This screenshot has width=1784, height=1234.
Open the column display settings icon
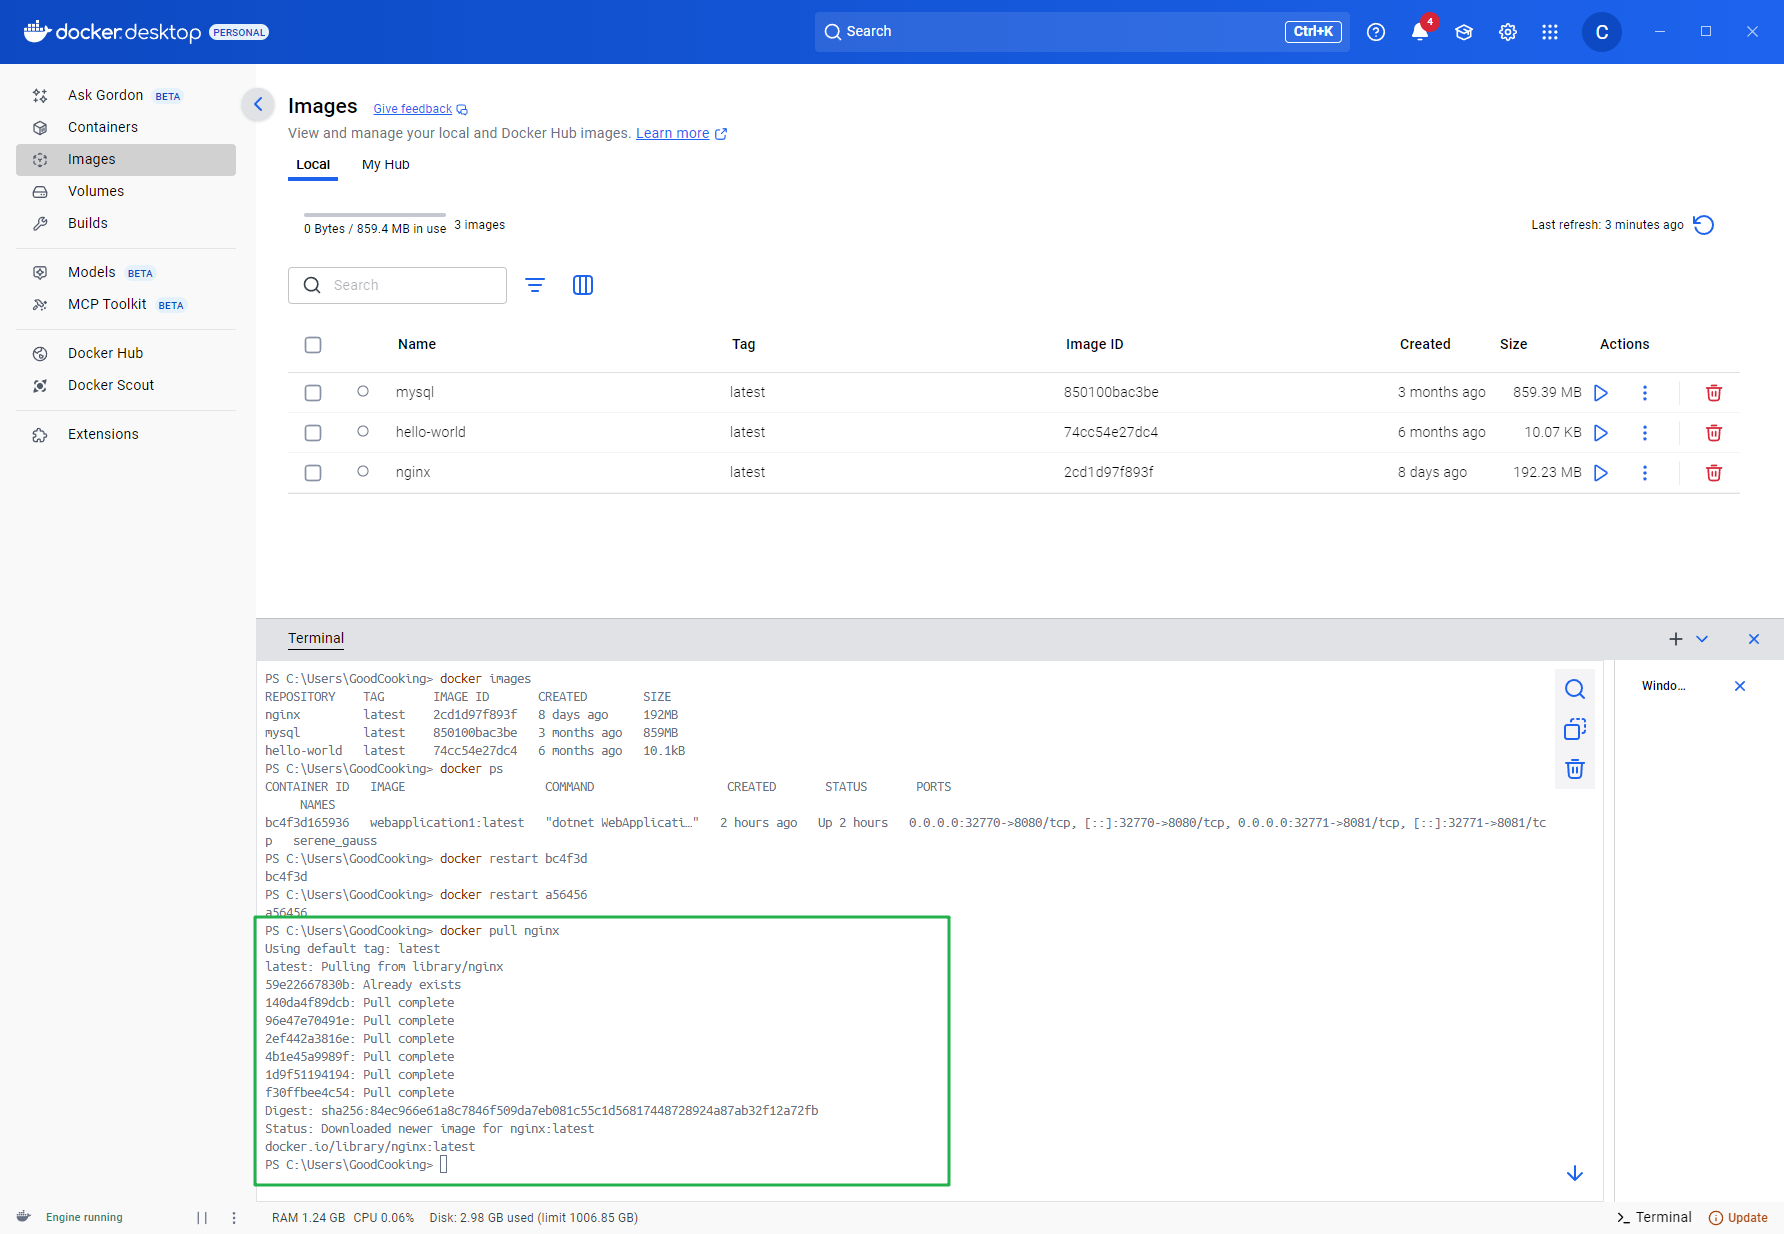coord(583,285)
